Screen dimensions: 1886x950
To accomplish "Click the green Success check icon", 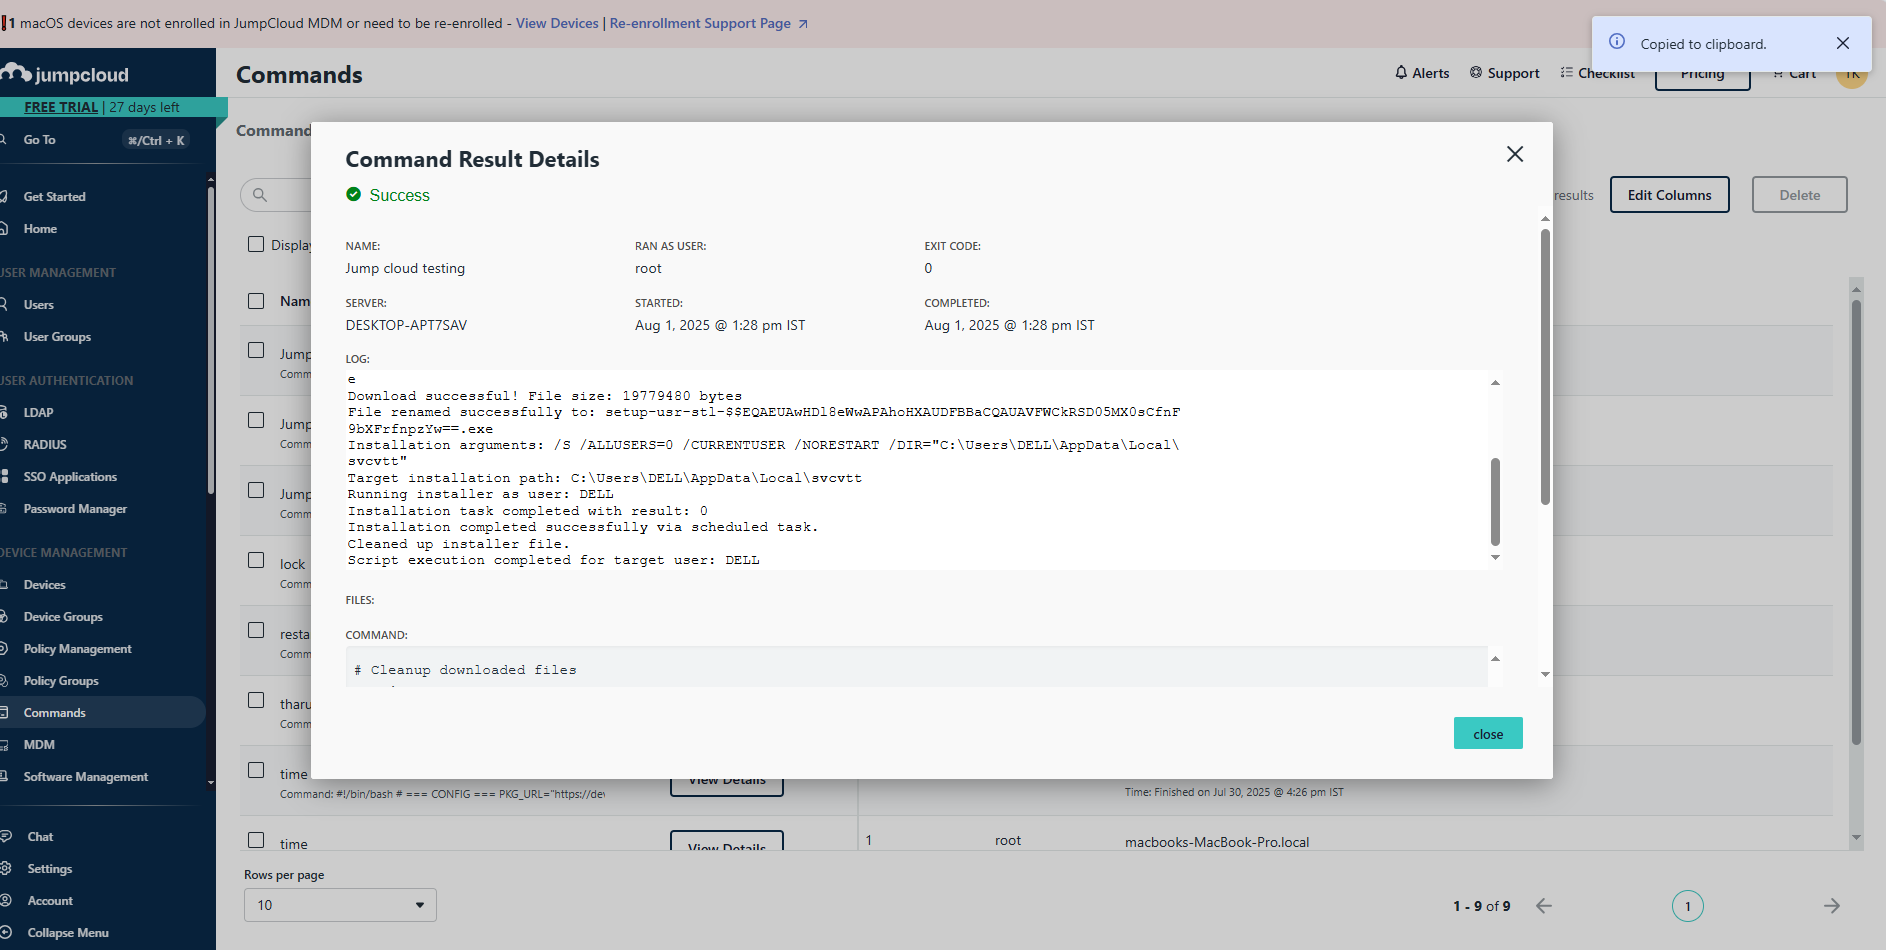I will [353, 194].
